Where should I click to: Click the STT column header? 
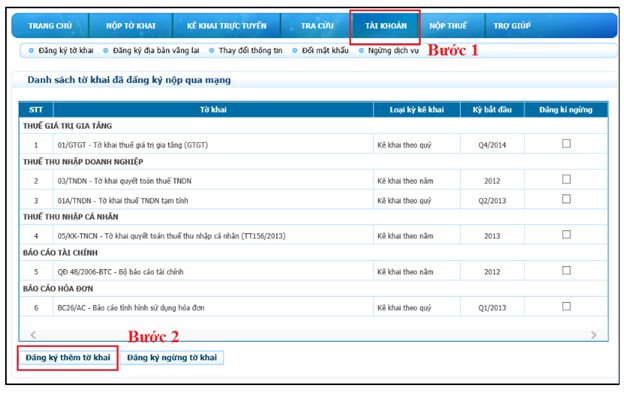[x=36, y=110]
